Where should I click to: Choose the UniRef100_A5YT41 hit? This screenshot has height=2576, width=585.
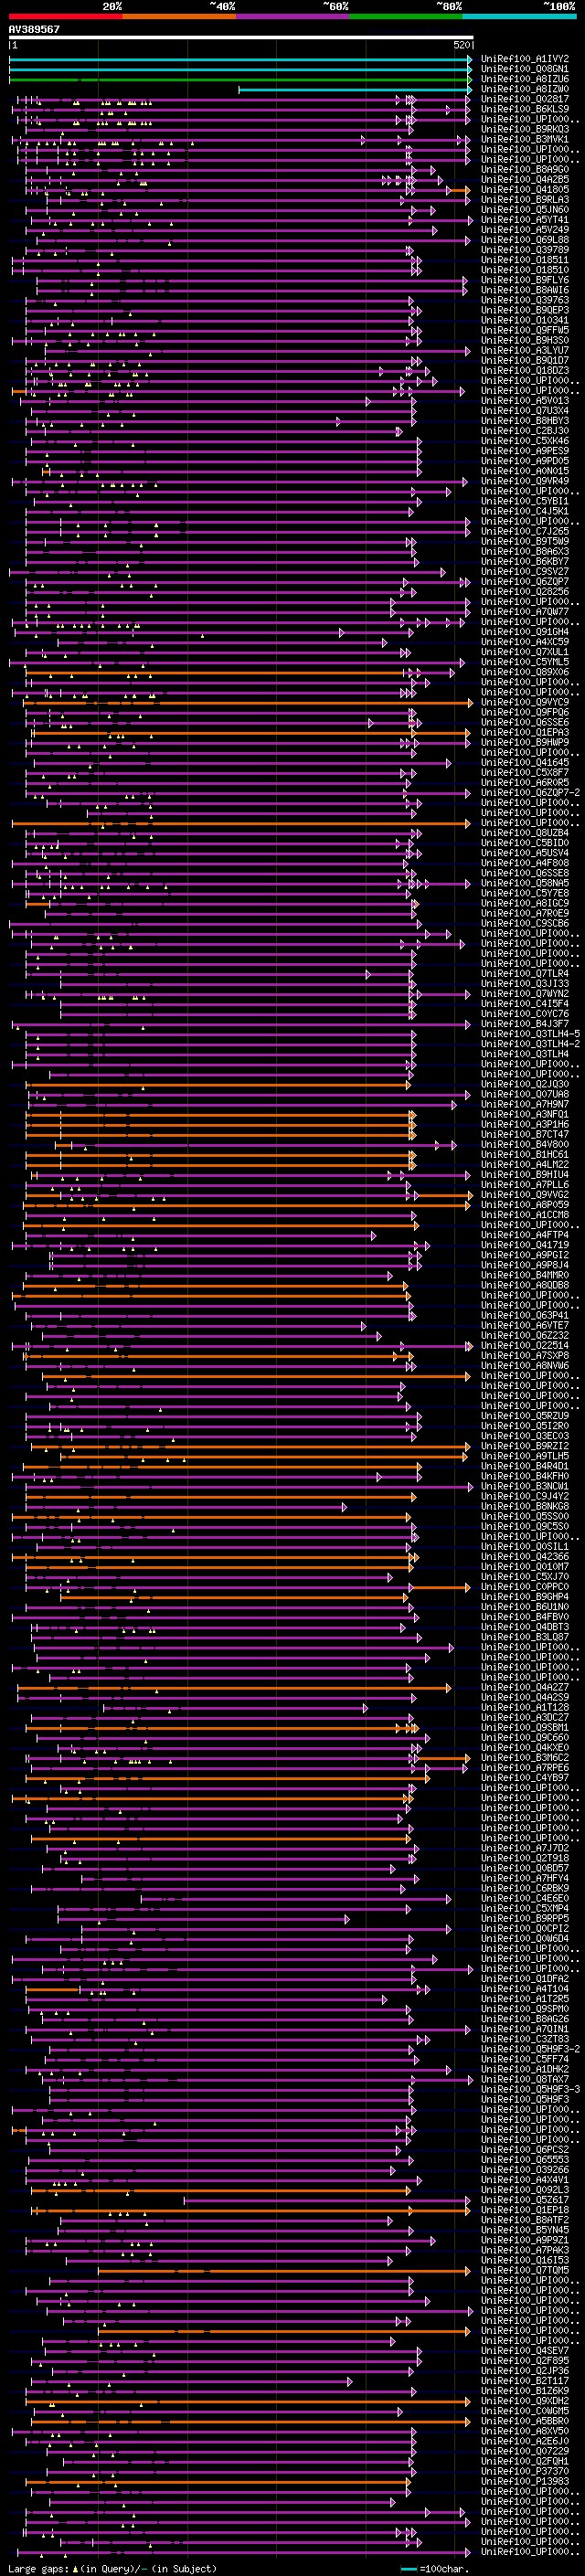(525, 220)
